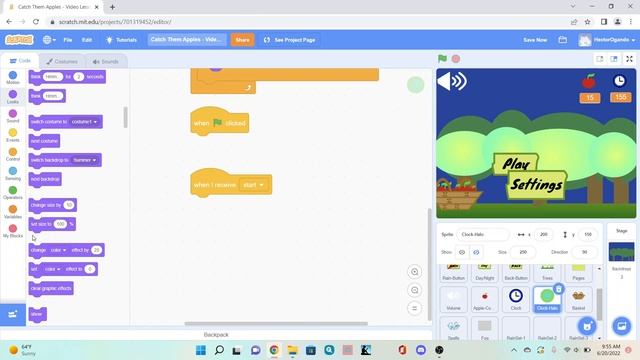Click the blocks palette vertical scrollbar
This screenshot has width=640, height=360.
[x=125, y=118]
